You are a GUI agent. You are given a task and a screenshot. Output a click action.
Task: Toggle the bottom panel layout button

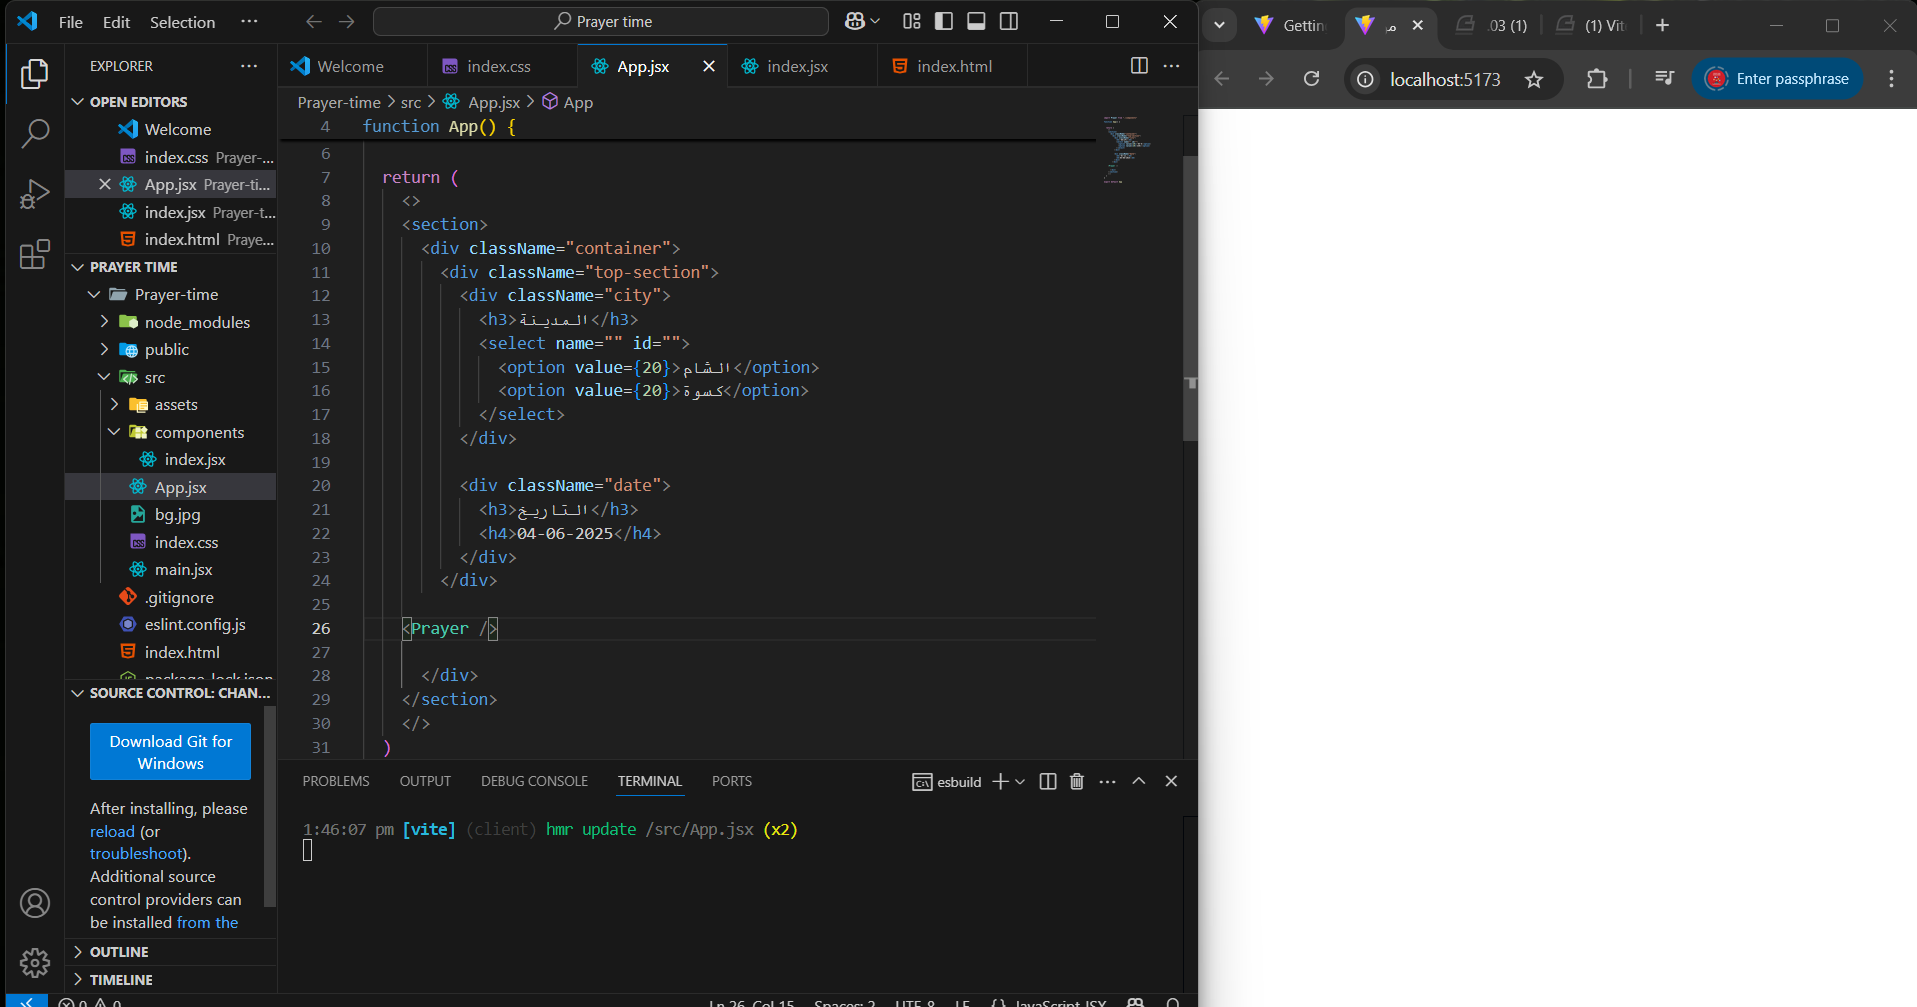click(976, 21)
